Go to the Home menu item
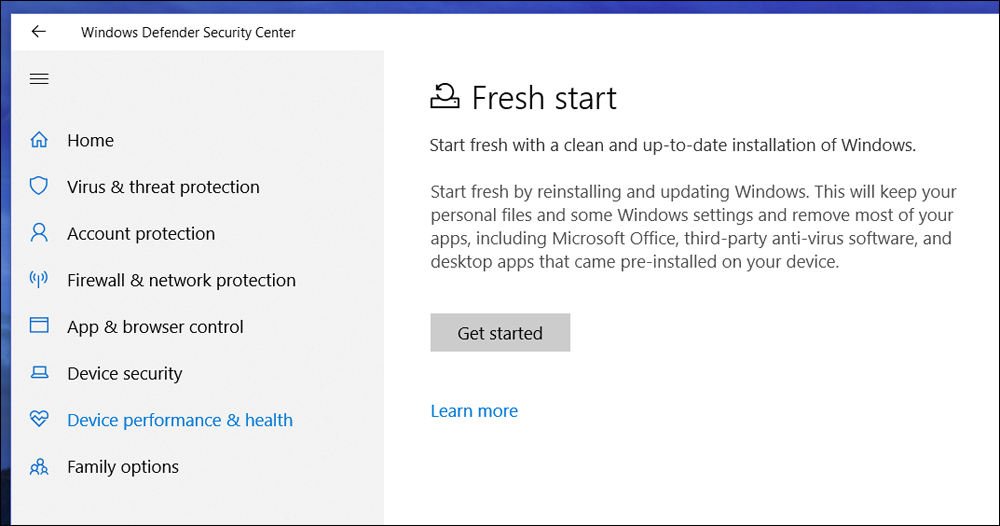1000x526 pixels. [90, 140]
